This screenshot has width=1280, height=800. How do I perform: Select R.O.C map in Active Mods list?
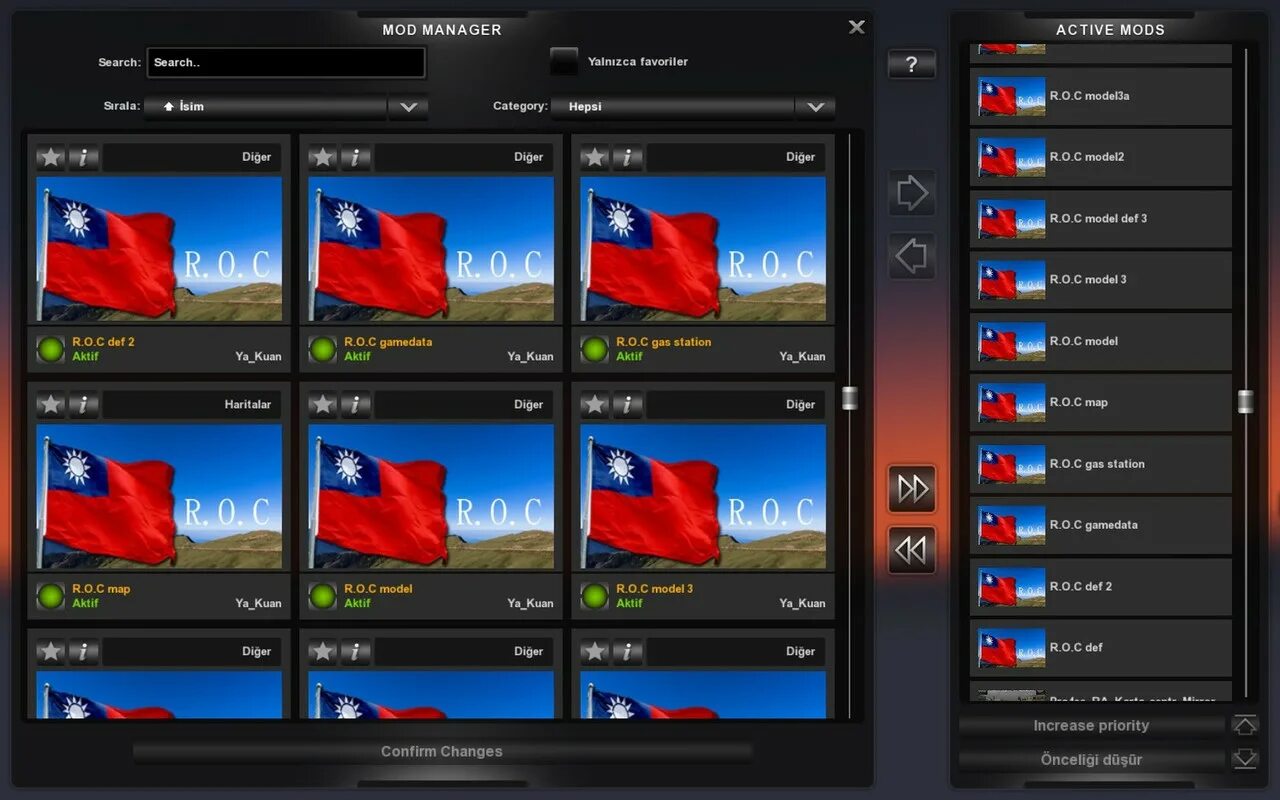click(x=1101, y=403)
